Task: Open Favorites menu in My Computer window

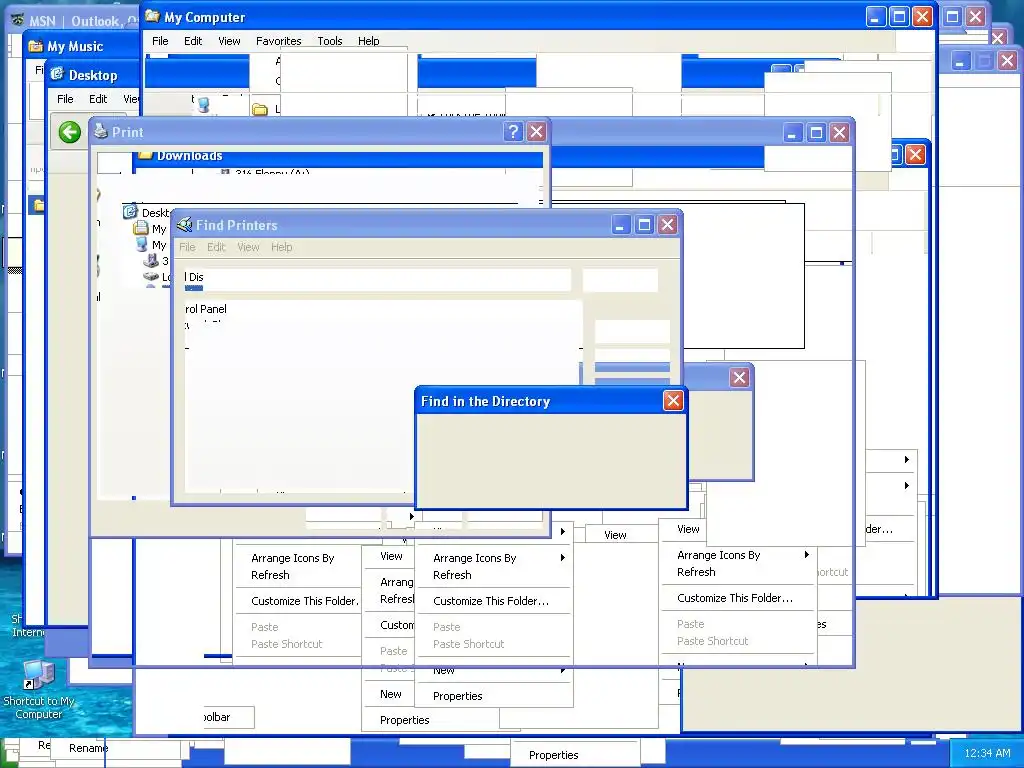Action: tap(279, 40)
